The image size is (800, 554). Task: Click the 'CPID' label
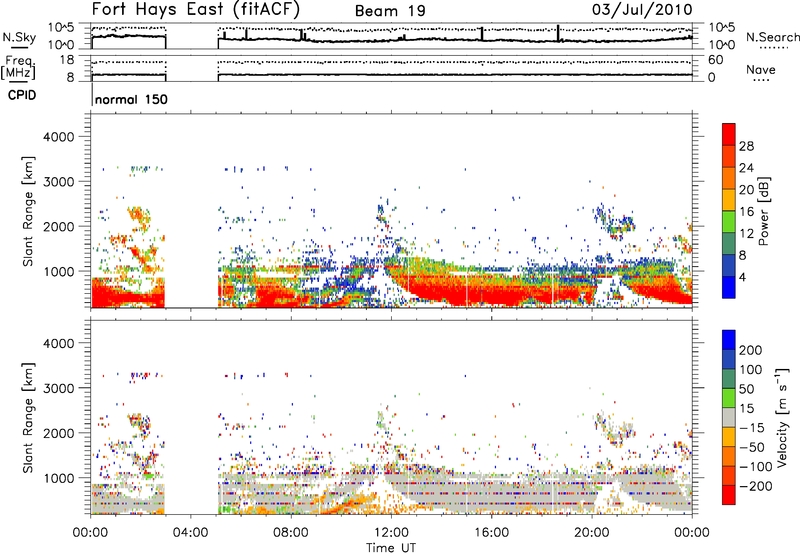[22, 95]
